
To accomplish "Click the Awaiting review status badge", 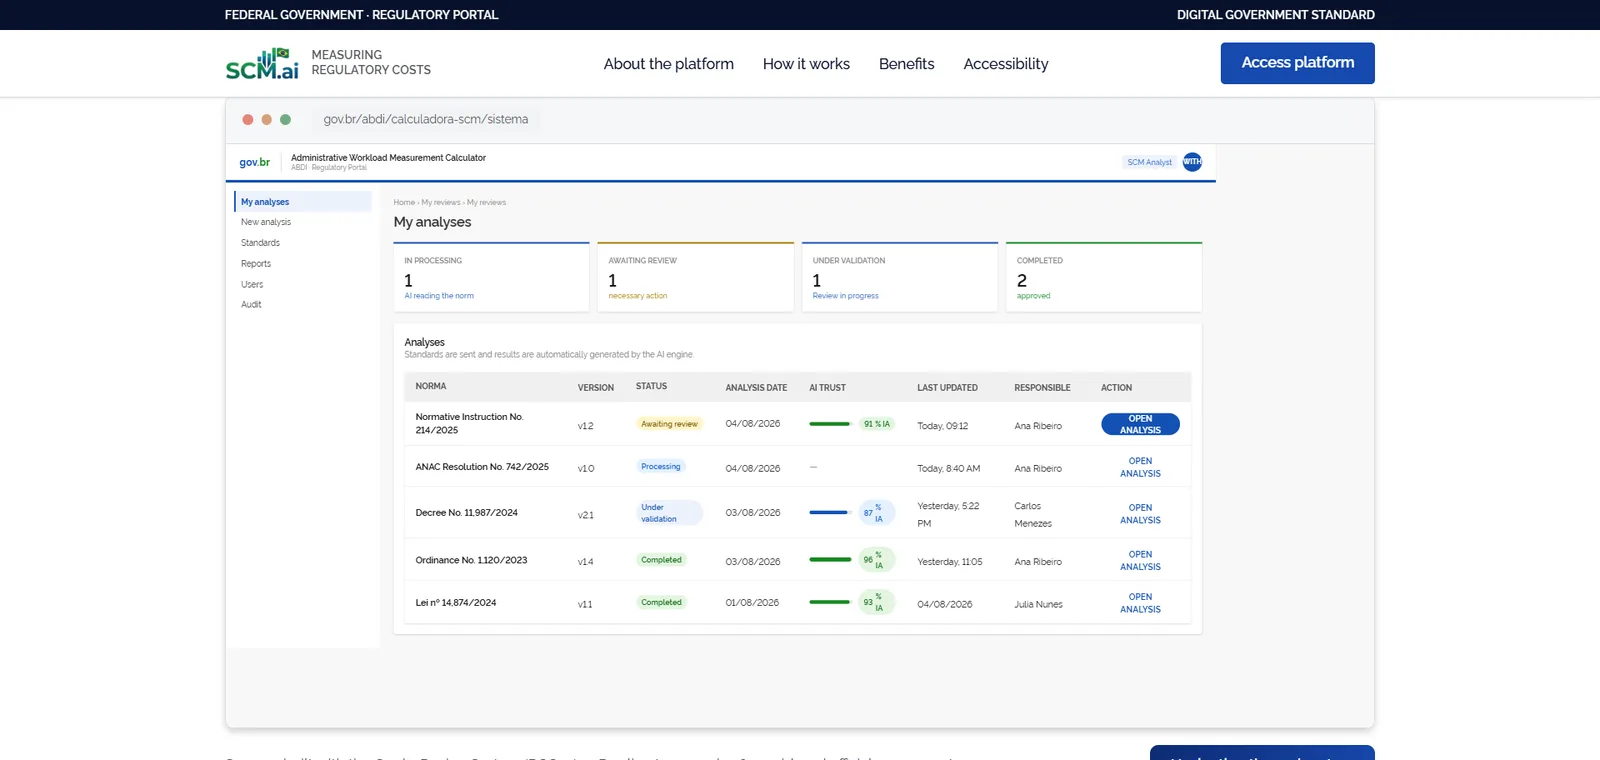I will (x=669, y=424).
